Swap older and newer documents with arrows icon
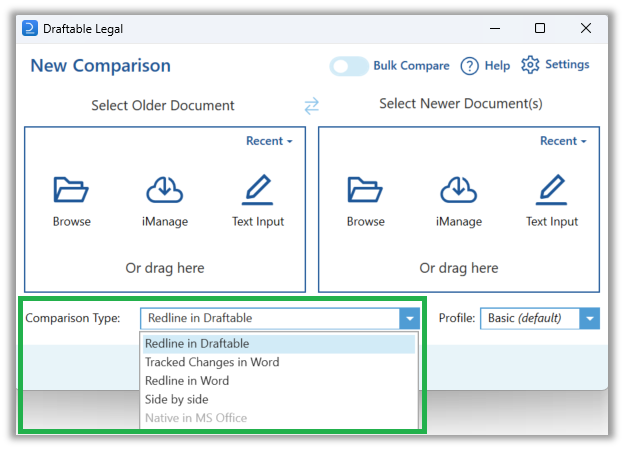The height and width of the screenshot is (450, 624). [311, 105]
